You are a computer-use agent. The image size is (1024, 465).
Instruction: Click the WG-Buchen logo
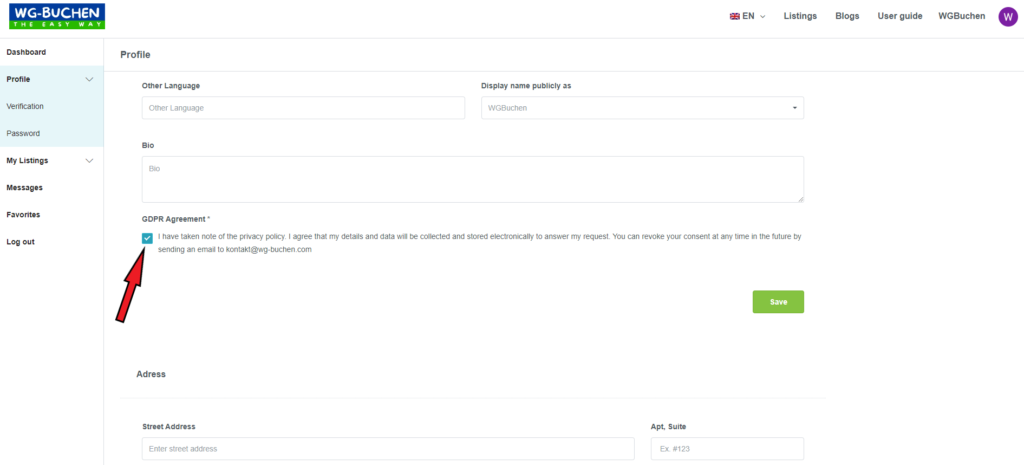[x=57, y=16]
